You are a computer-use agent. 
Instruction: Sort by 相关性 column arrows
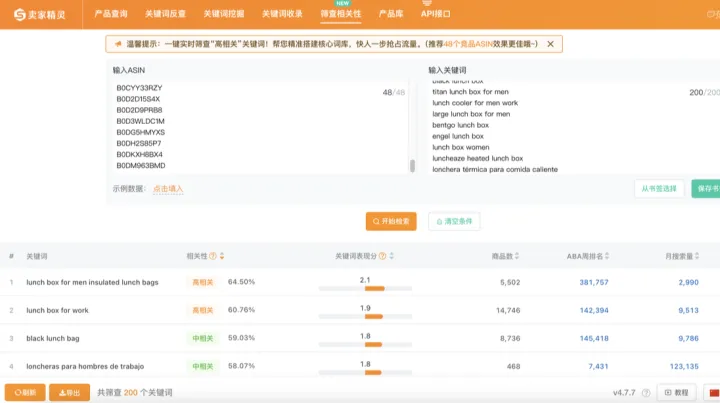coord(222,256)
